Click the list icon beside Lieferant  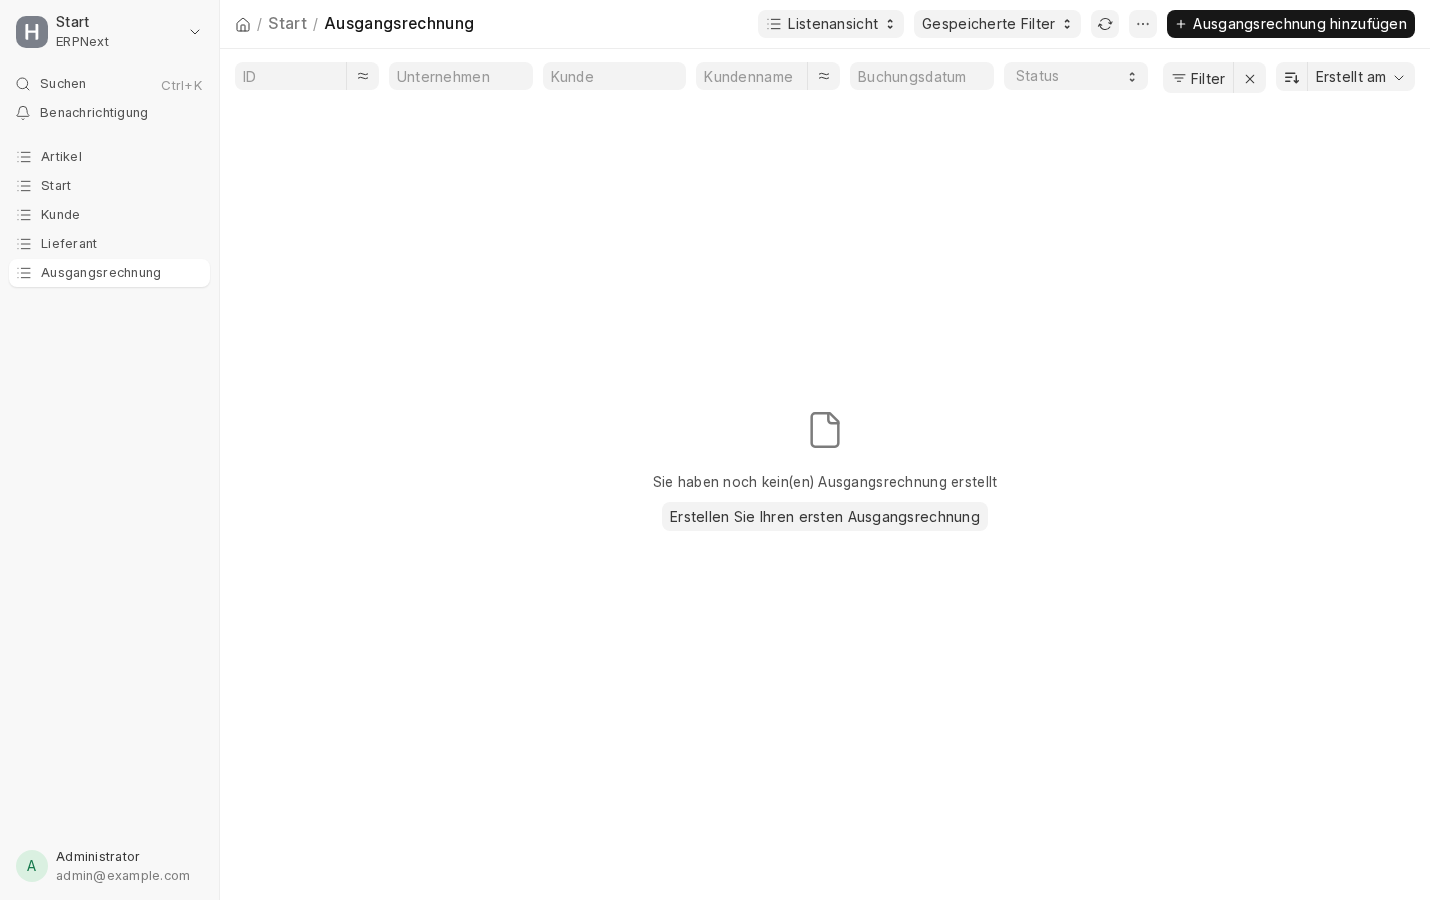click(x=25, y=244)
